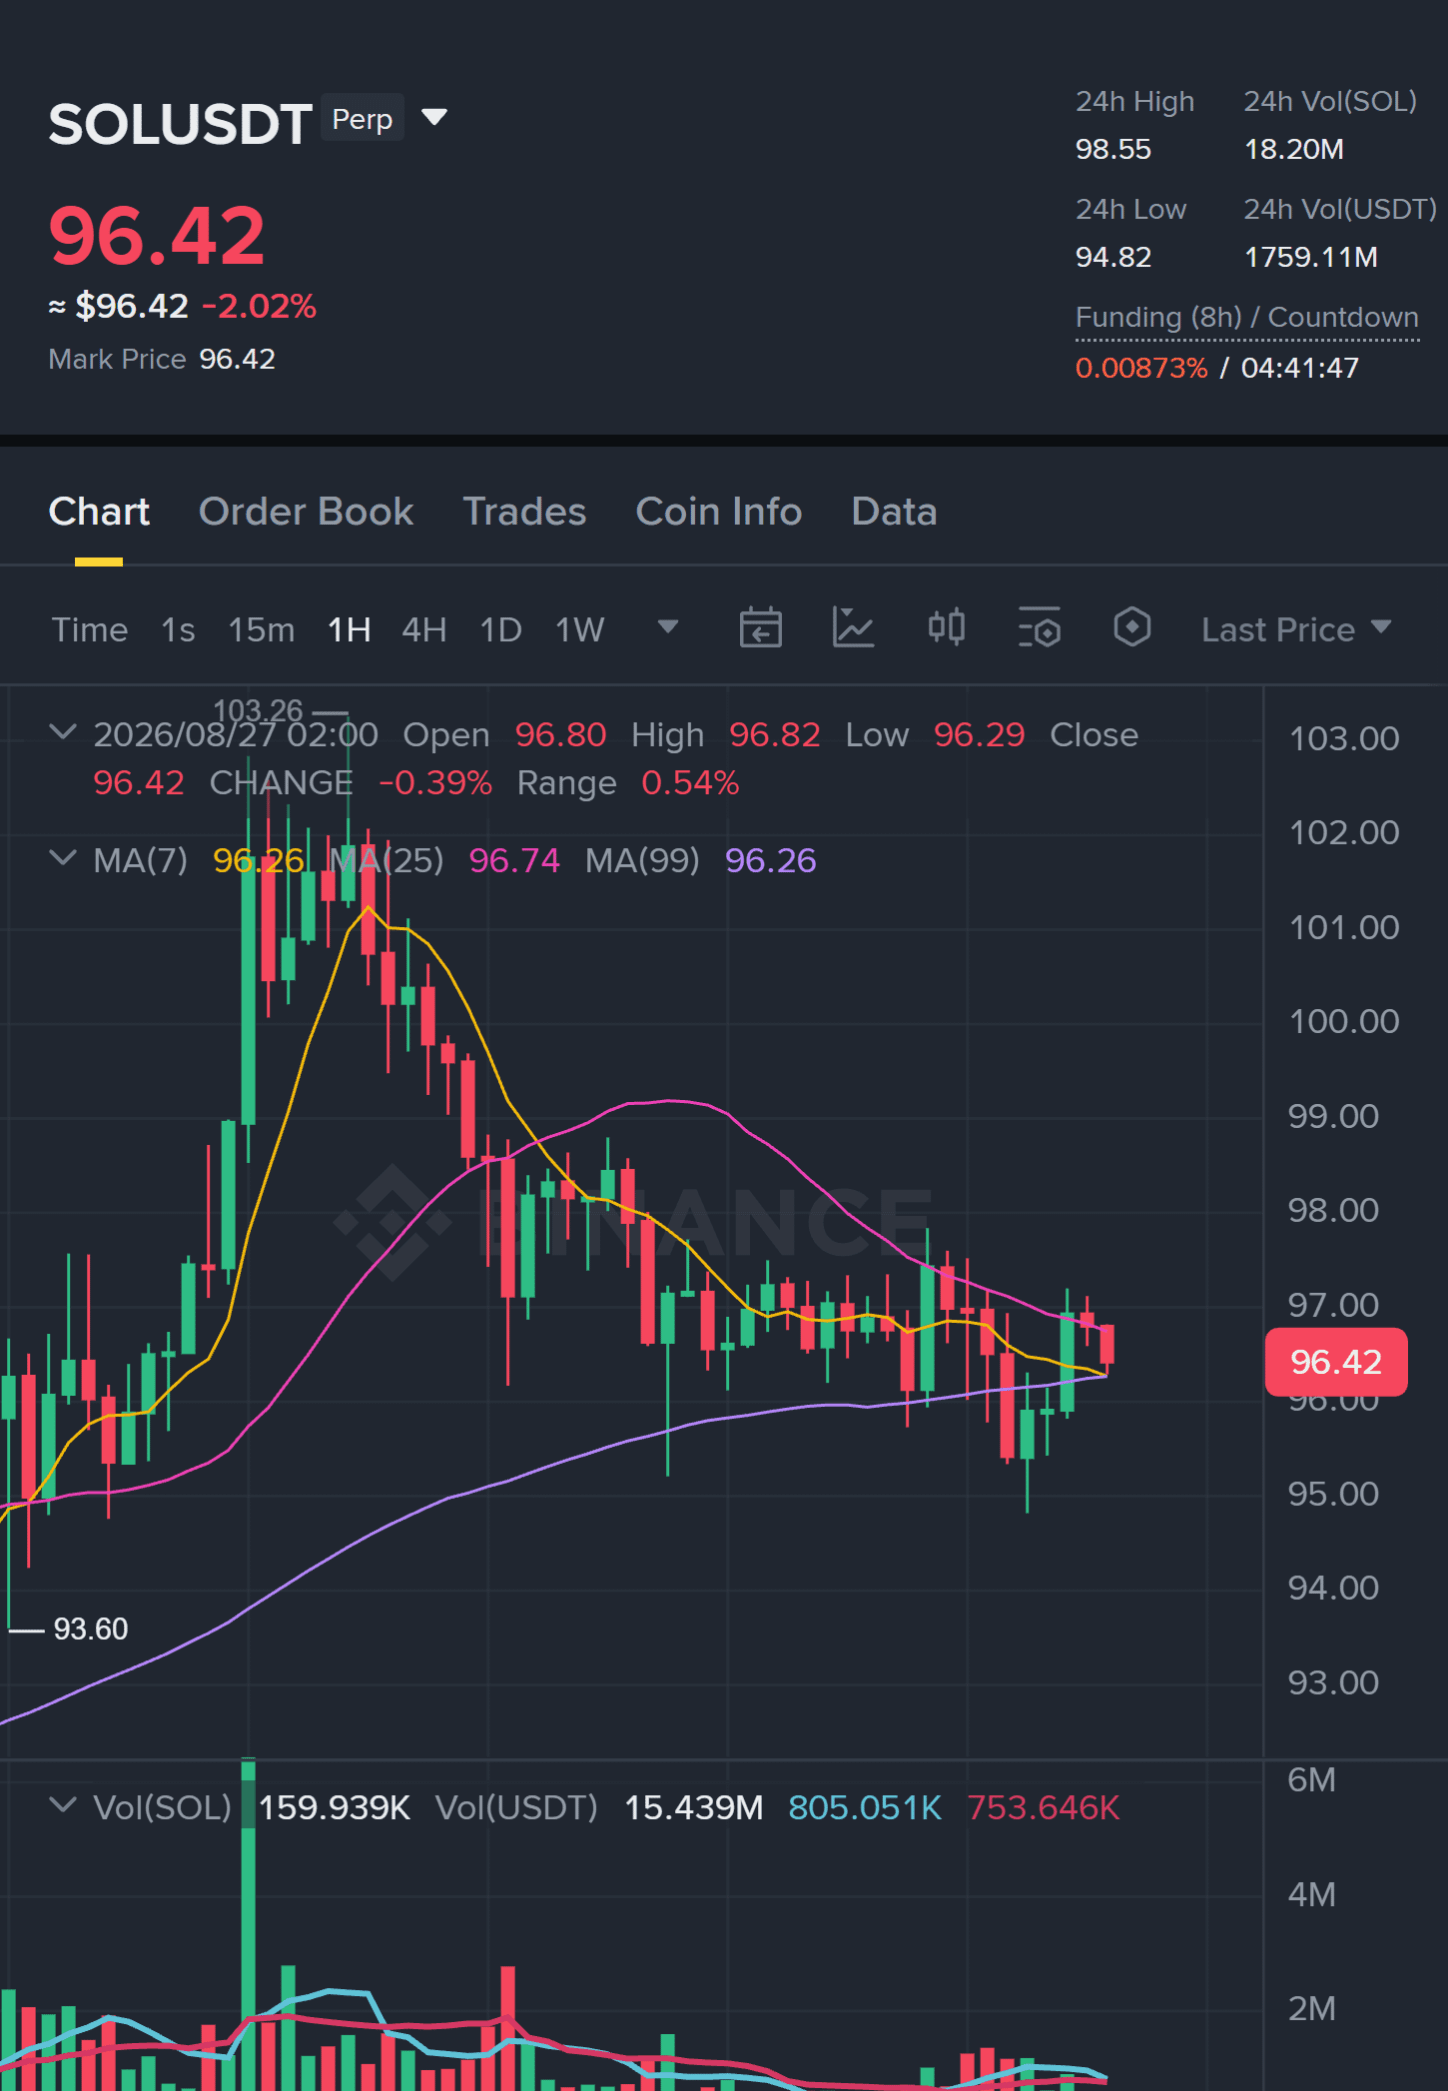The image size is (1448, 2091).
Task: Open the chart display settings icon
Action: (x=1039, y=628)
